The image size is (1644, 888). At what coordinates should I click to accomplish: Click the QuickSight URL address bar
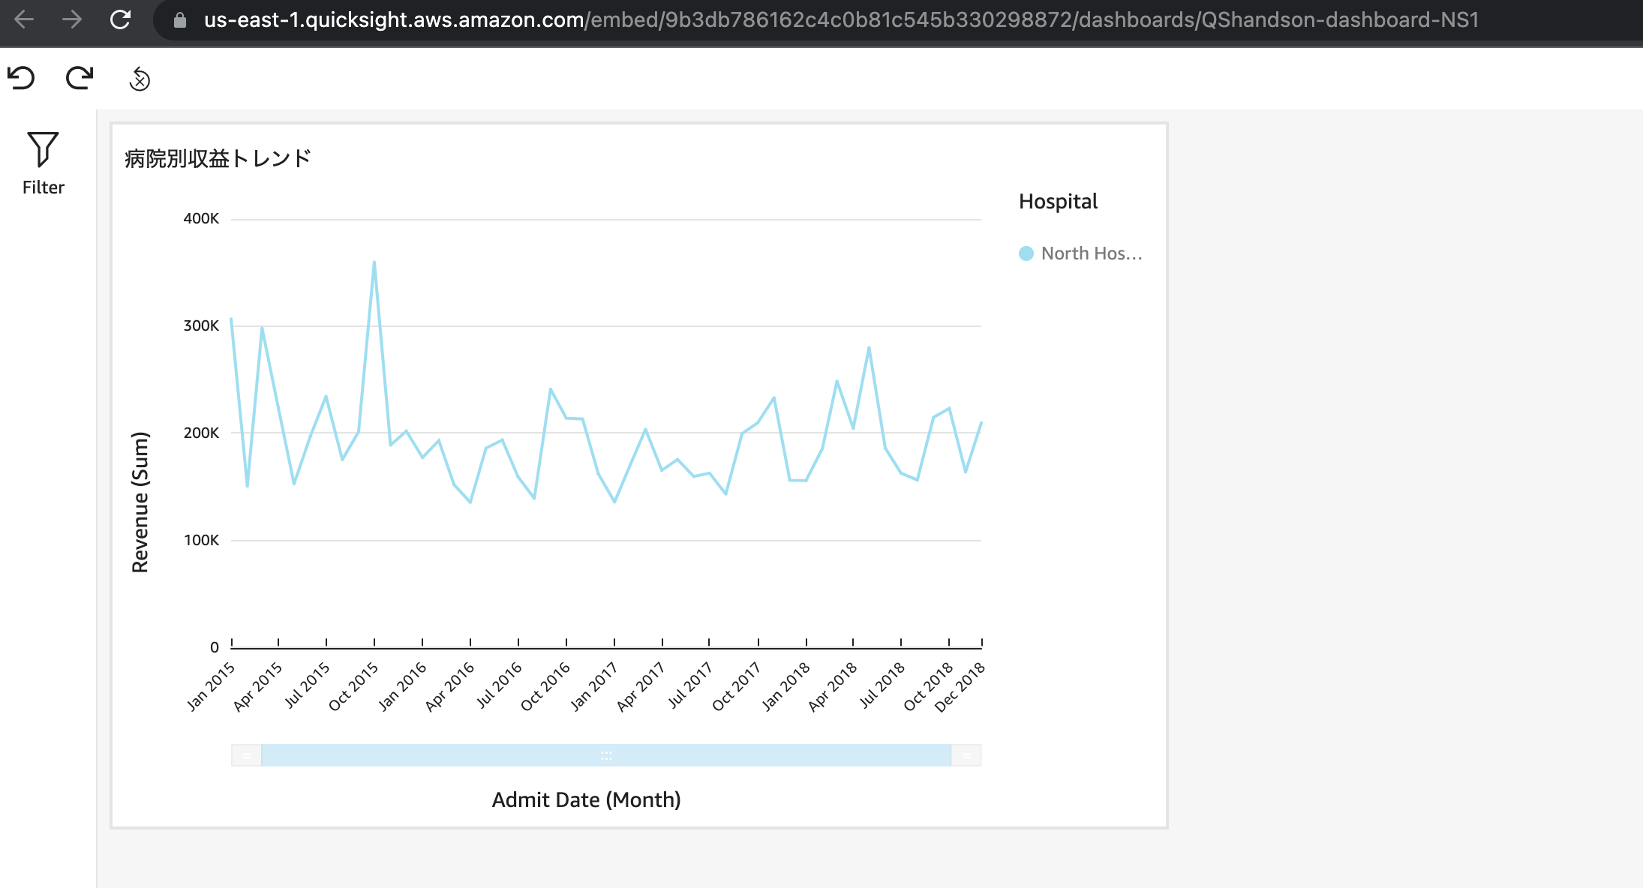click(x=840, y=20)
